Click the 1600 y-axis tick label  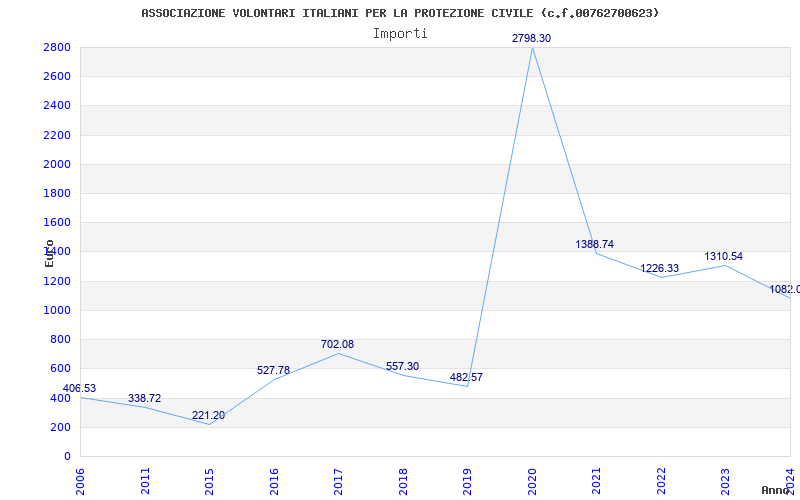point(57,222)
